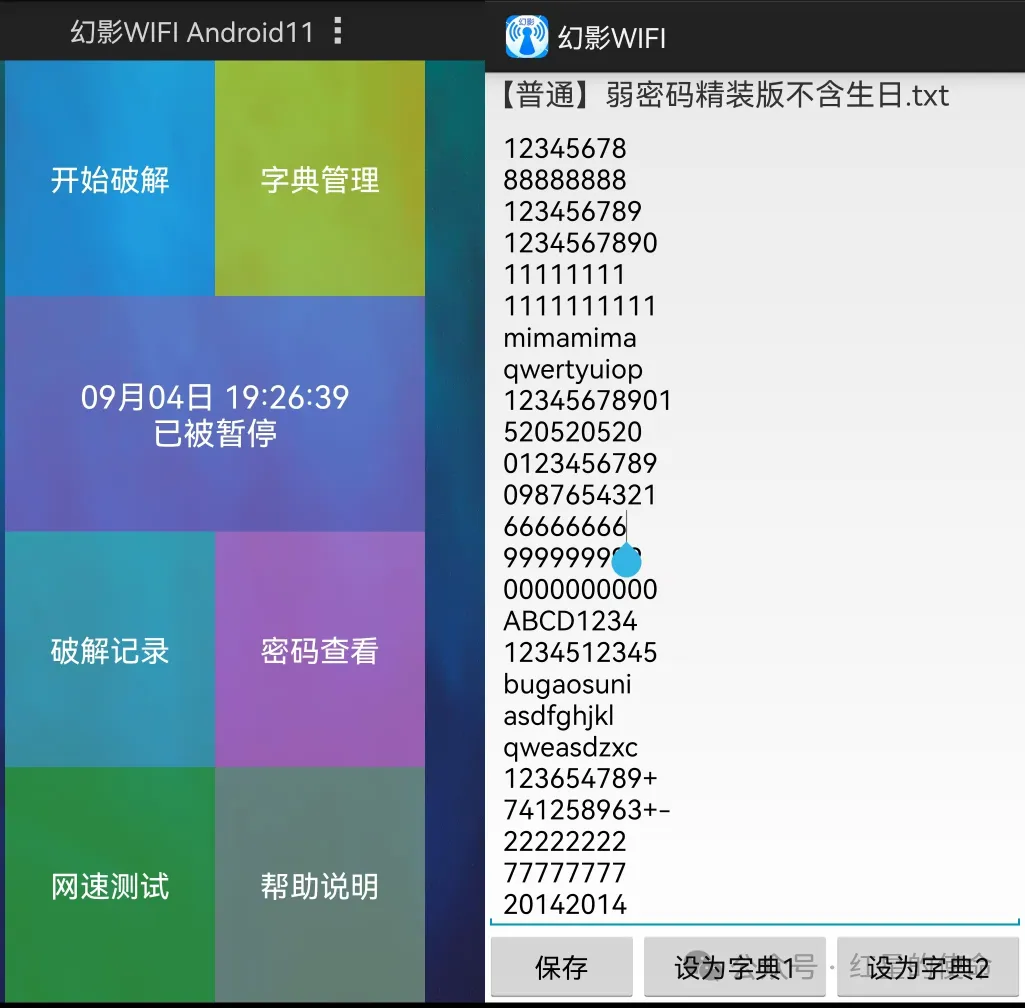Click the line 520520520
This screenshot has width=1025, height=1008.
(x=573, y=431)
